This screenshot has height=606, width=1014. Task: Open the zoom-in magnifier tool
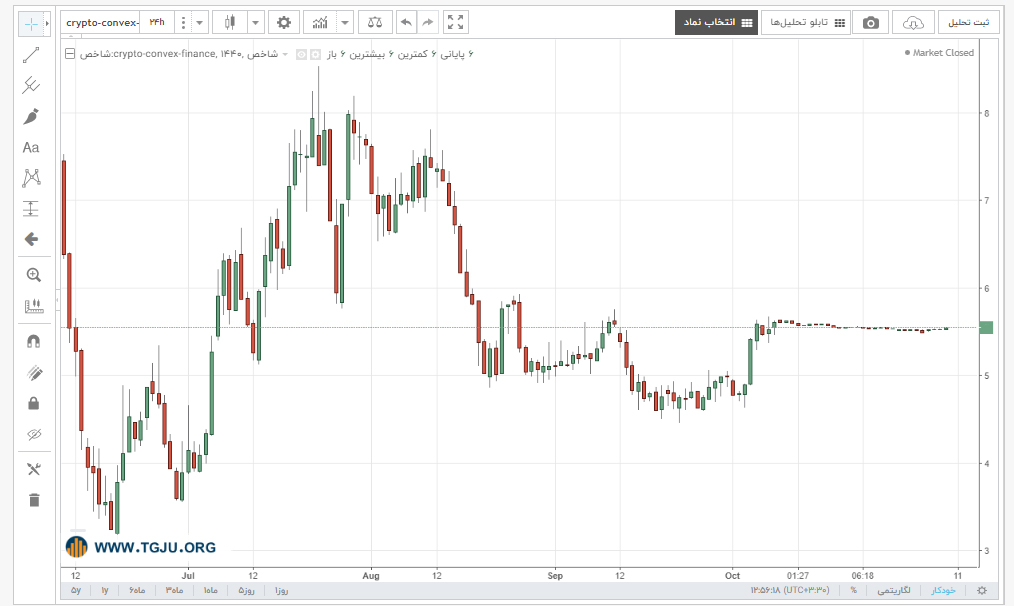[x=34, y=275]
